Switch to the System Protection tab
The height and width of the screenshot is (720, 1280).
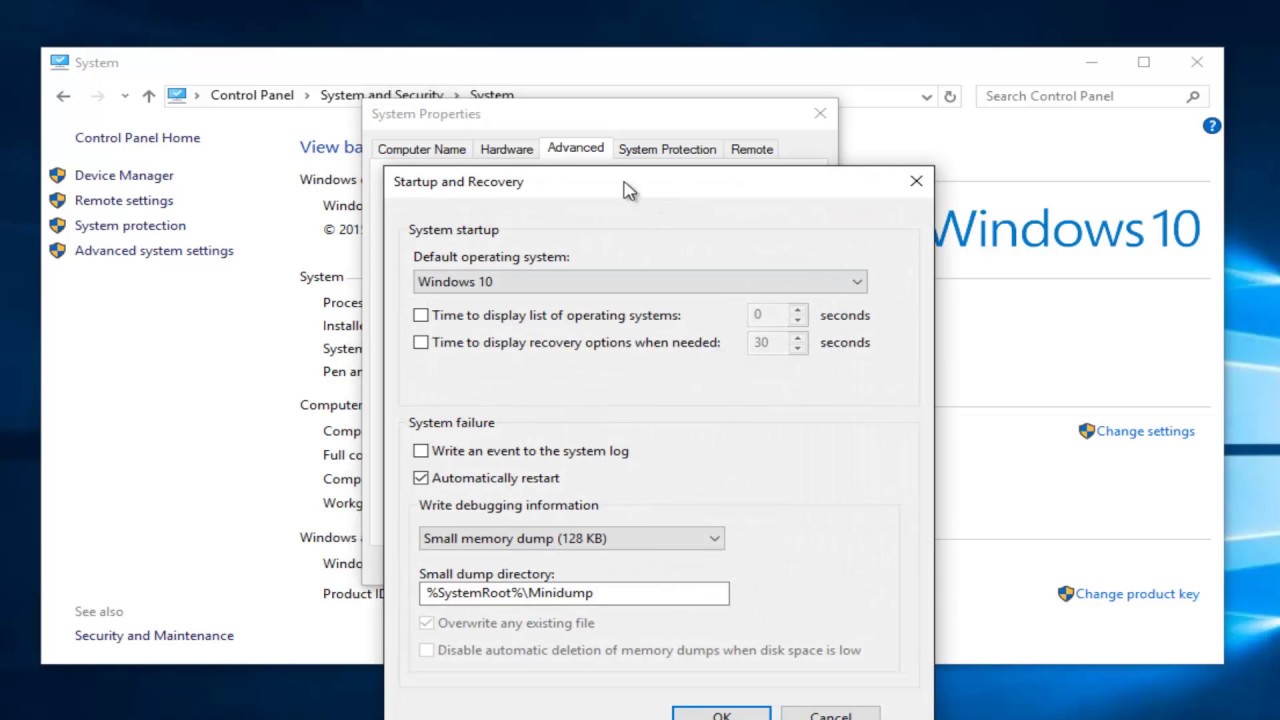click(x=667, y=149)
